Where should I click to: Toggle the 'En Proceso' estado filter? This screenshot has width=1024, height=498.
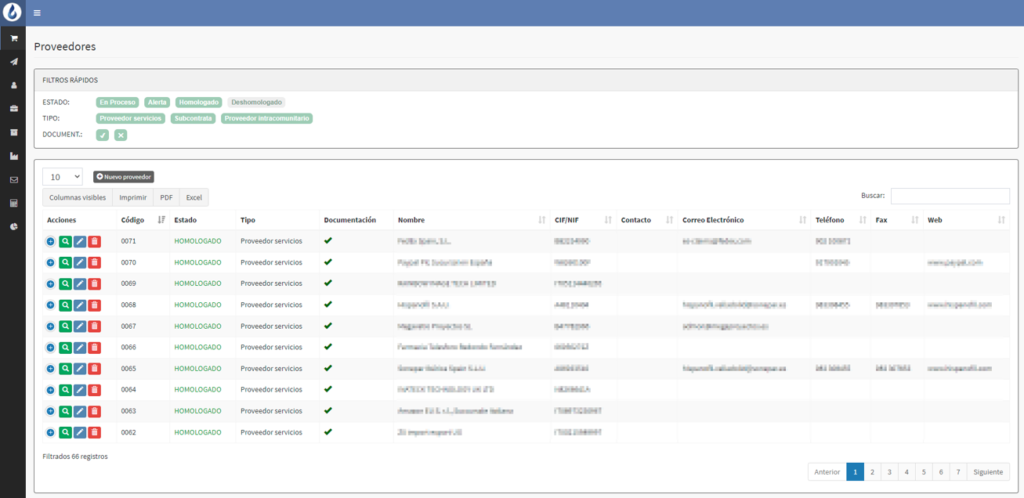pyautogui.click(x=118, y=102)
